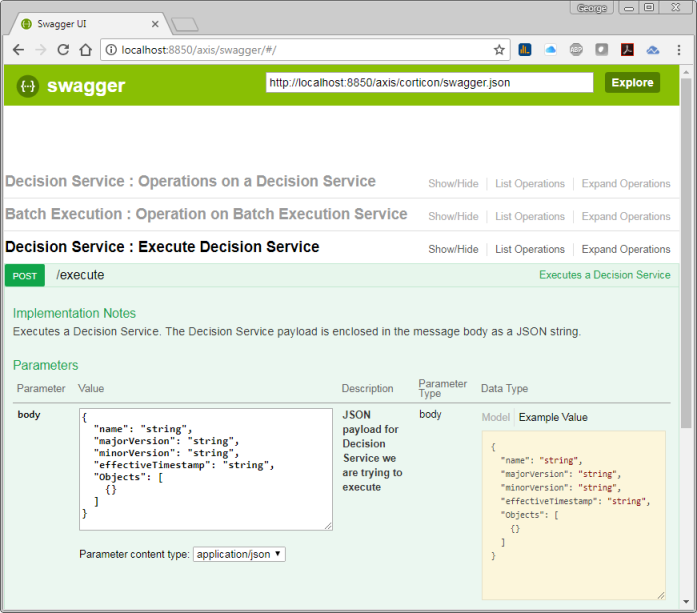697x613 pixels.
Task: Open the grey square extension icon
Action: point(601,49)
